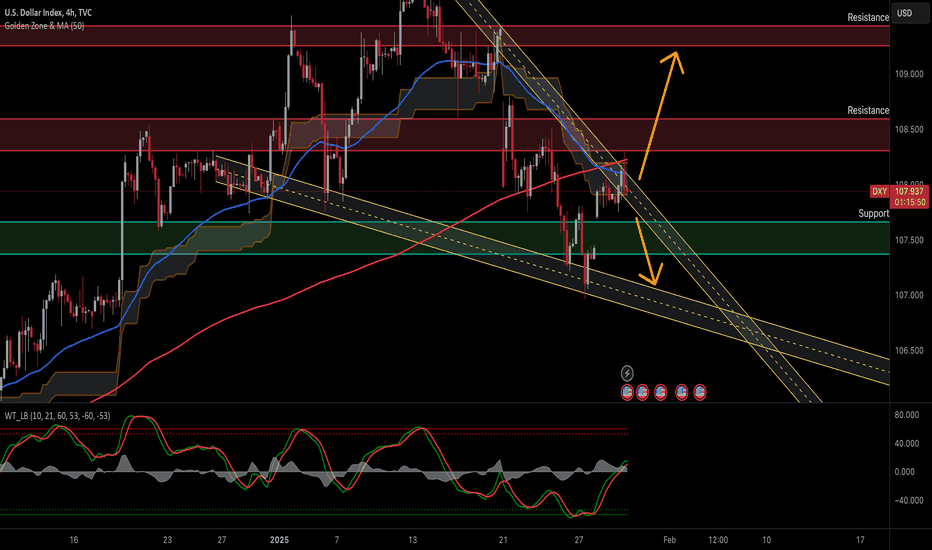The image size is (932, 550).
Task: Click the Resistance label above 108.500
Action: 868,110
